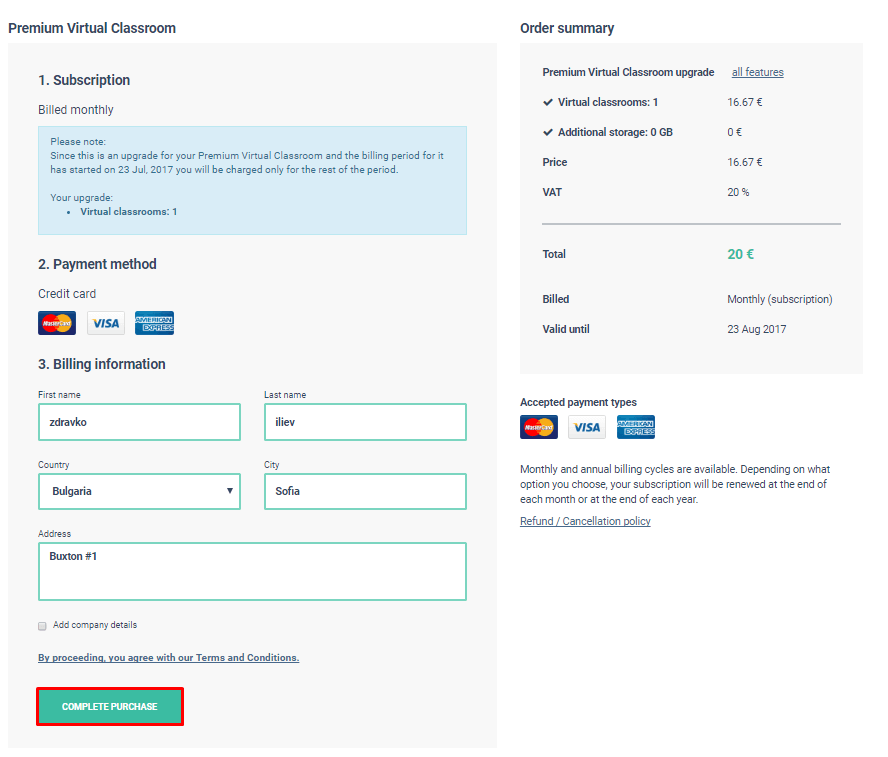Click the blue upgrade notice box
Screen dimensions: 888x757
(x=252, y=180)
